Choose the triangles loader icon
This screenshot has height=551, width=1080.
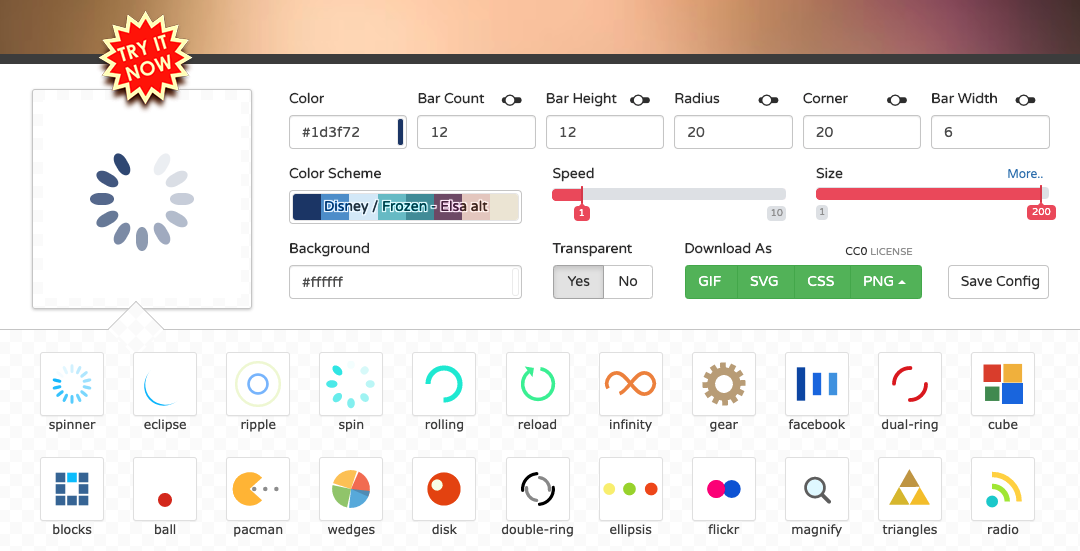(909, 488)
